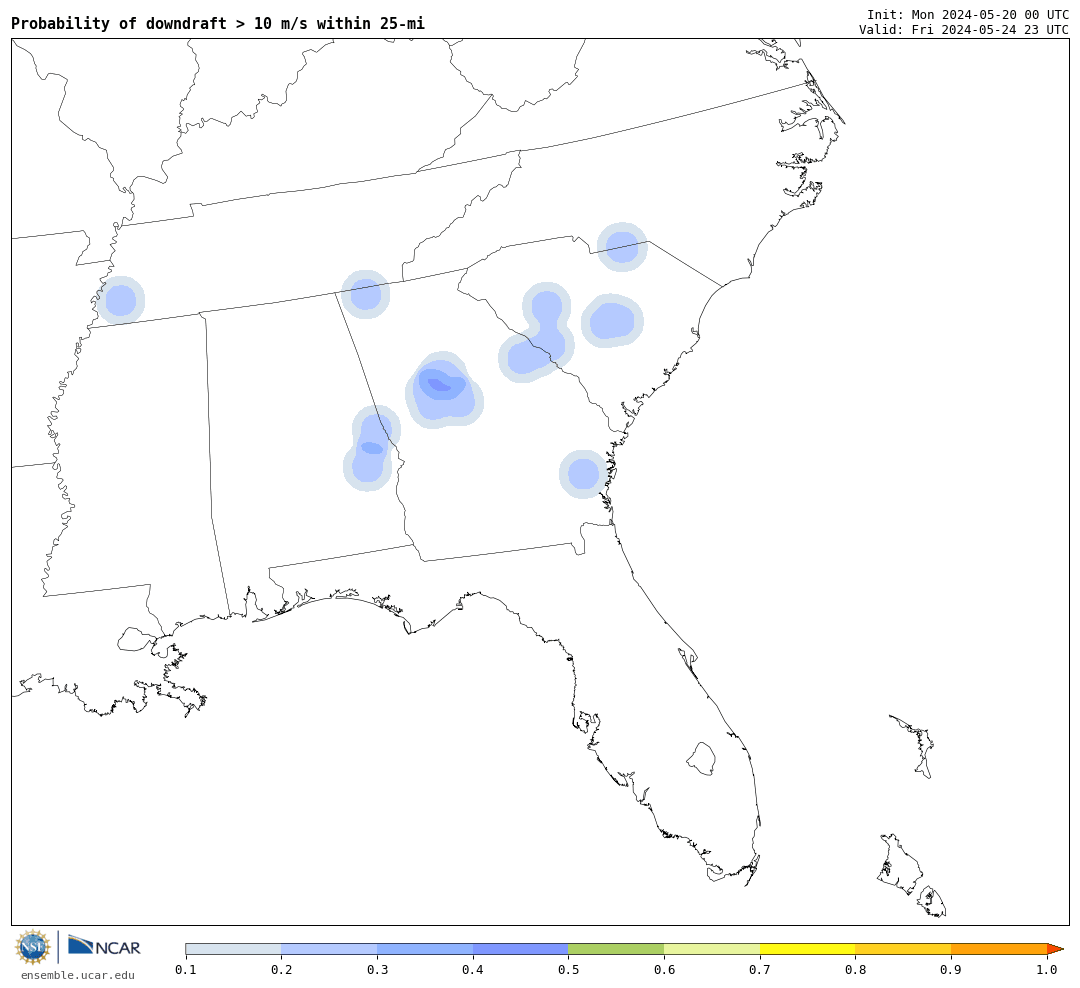Select the 'Init: Mon 2024-05-20 00 UTC' text

(x=968, y=14)
